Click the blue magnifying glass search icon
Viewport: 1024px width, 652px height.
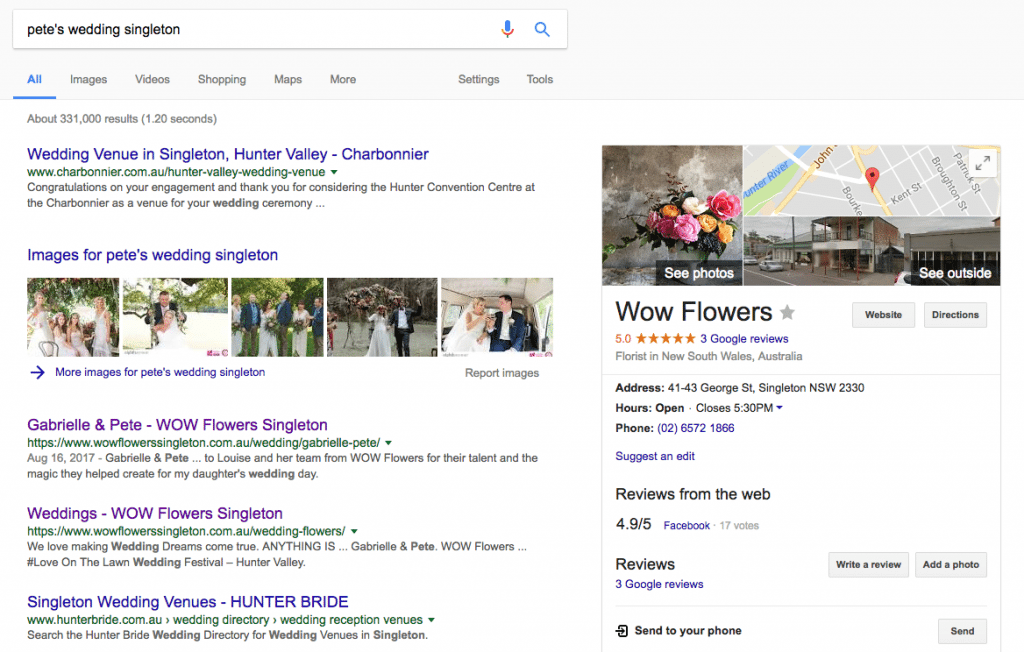click(x=542, y=29)
